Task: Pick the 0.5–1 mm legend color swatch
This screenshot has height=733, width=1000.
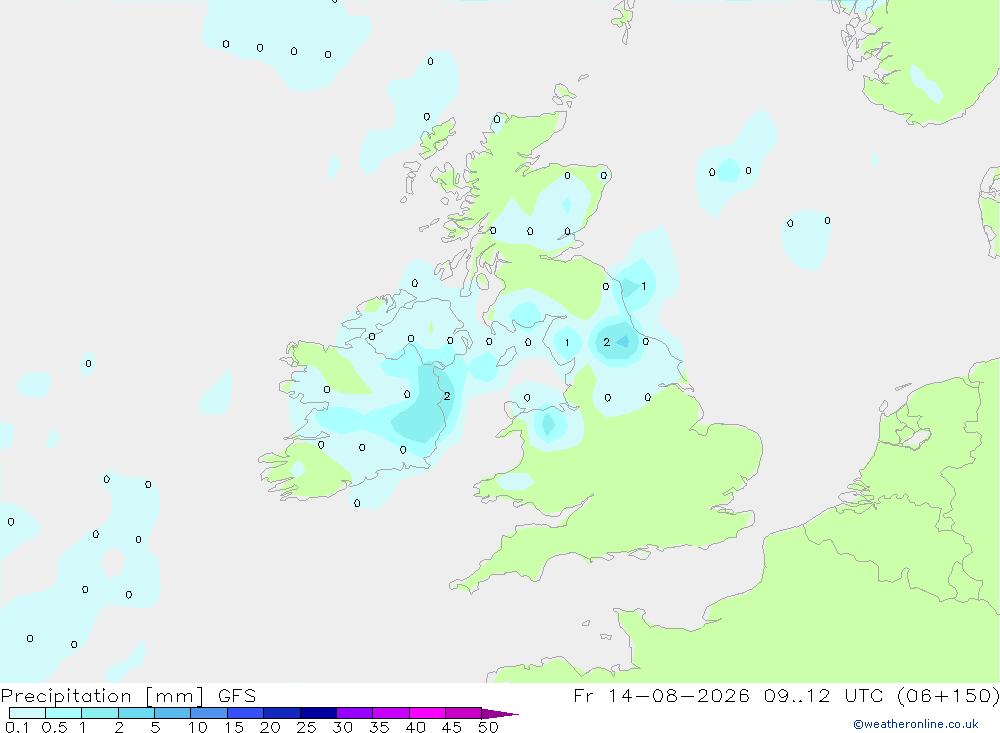Action: (x=63, y=713)
